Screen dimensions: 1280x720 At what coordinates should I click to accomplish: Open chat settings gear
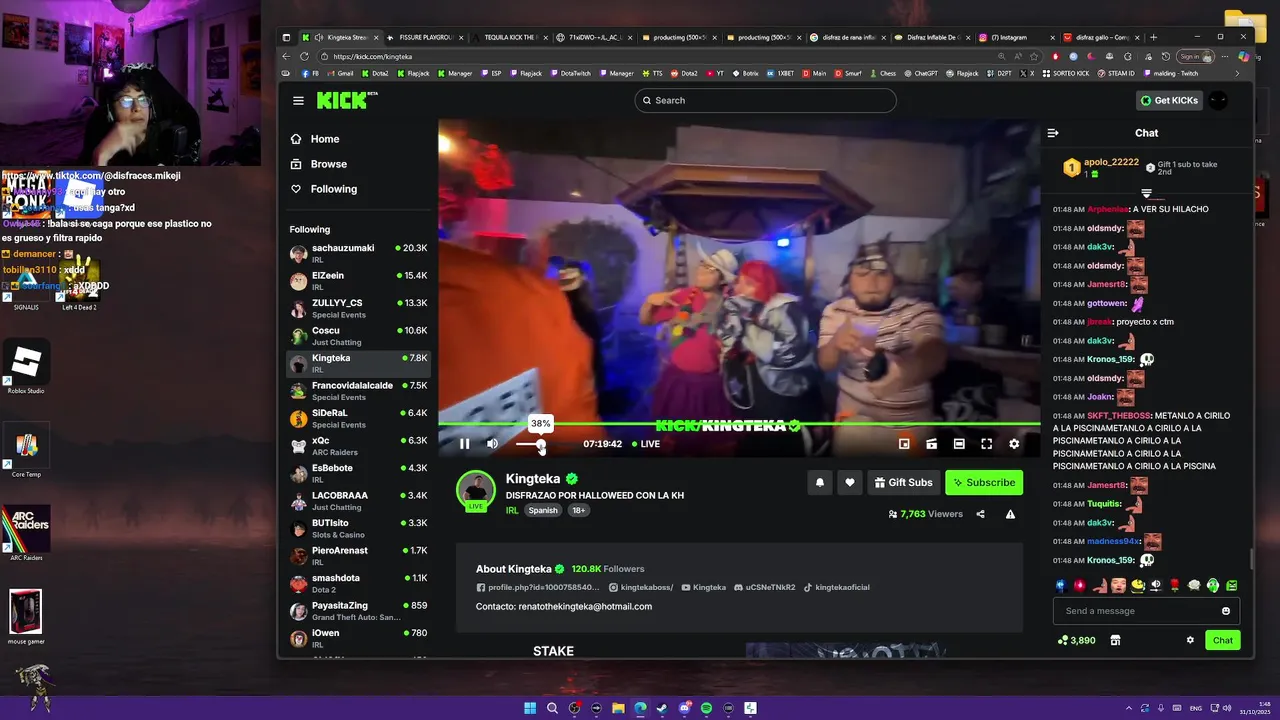(1190, 640)
